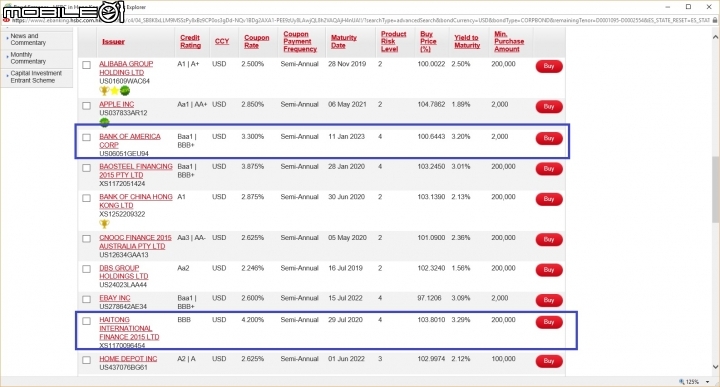Image resolution: width=720 pixels, height=387 pixels.
Task: Open Haitong International Finance 2015 link
Action: tap(129, 328)
